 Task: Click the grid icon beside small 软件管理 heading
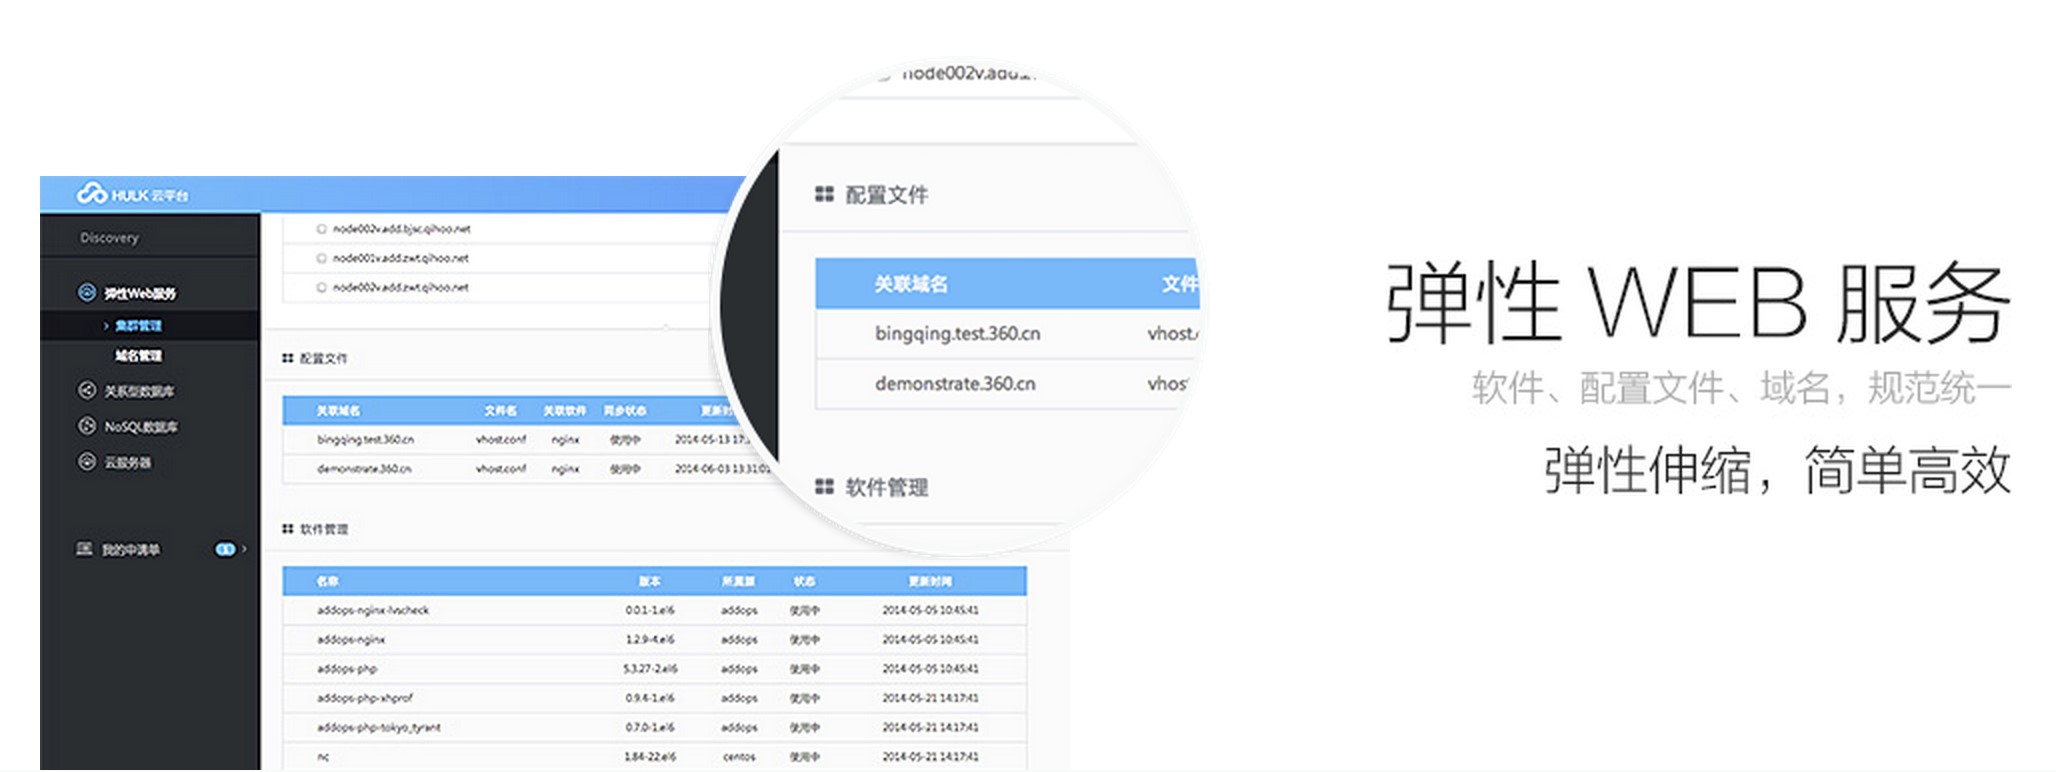pyautogui.click(x=288, y=529)
